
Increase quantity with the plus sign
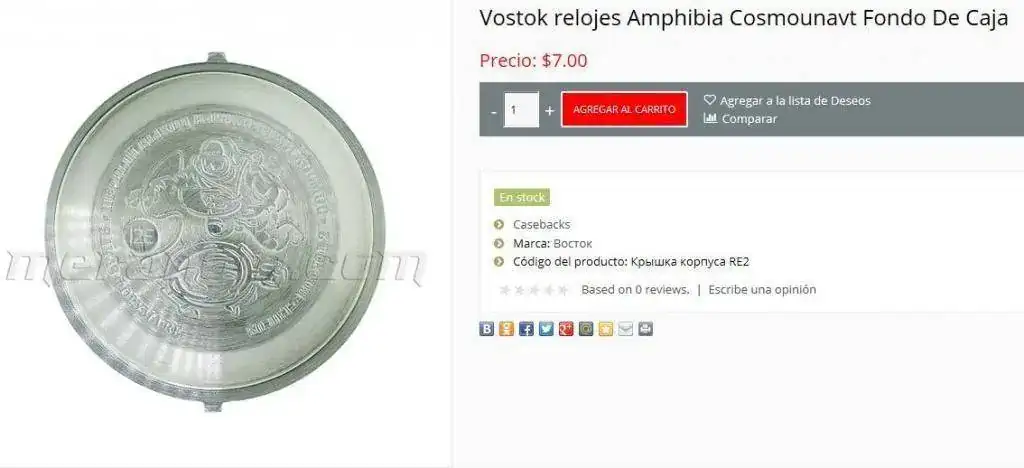point(549,110)
